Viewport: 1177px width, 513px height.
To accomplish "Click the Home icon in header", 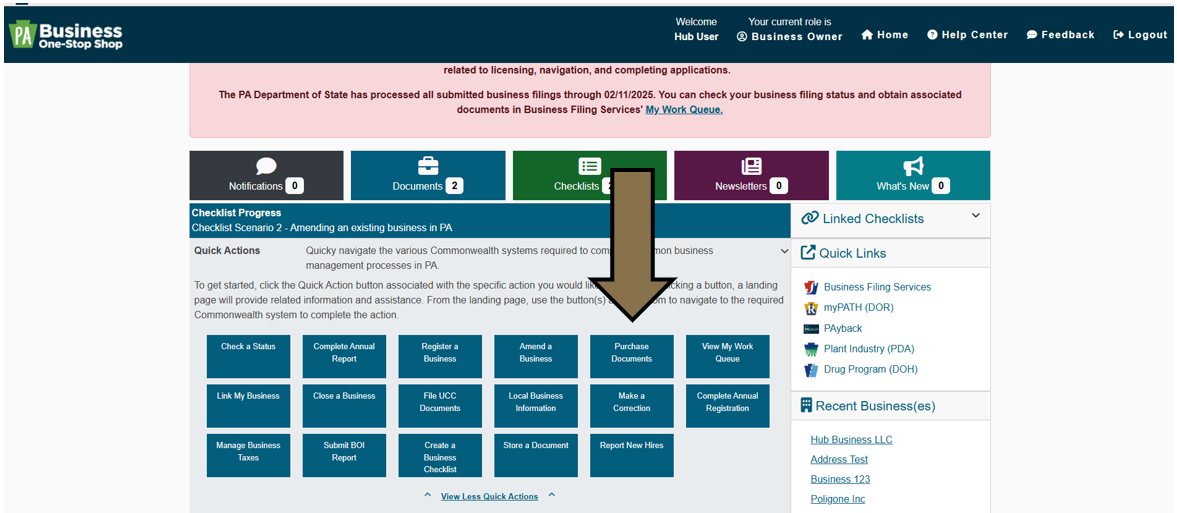I will click(x=867, y=35).
